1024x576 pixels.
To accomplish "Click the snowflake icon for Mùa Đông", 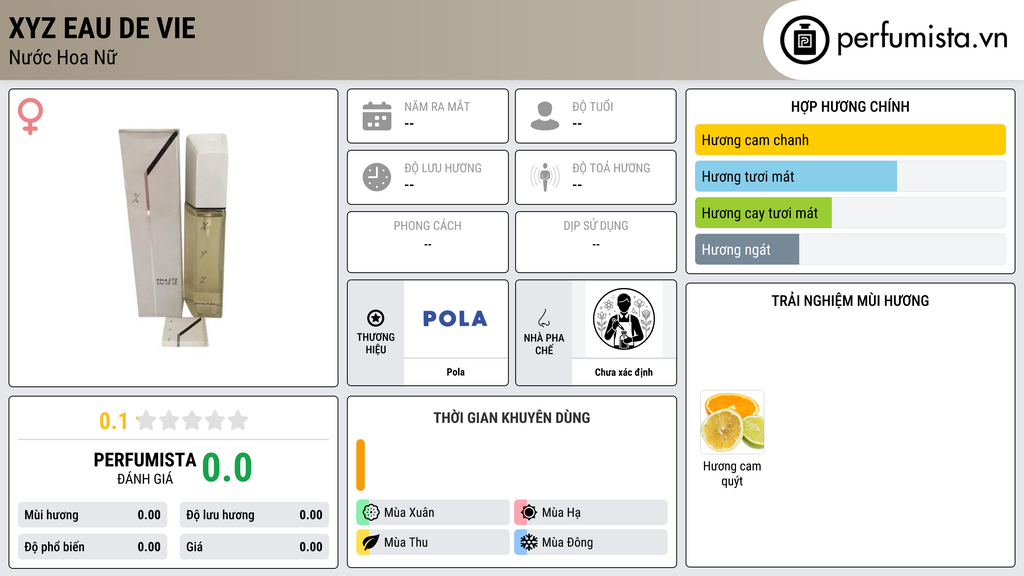I will (529, 542).
